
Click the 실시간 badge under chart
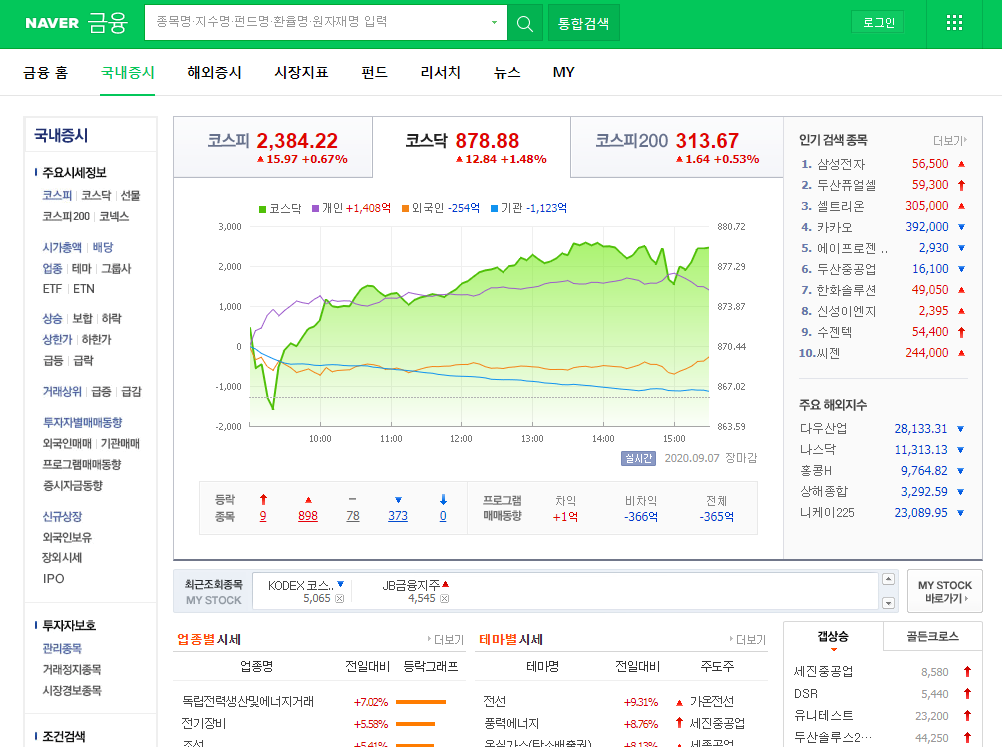point(638,458)
